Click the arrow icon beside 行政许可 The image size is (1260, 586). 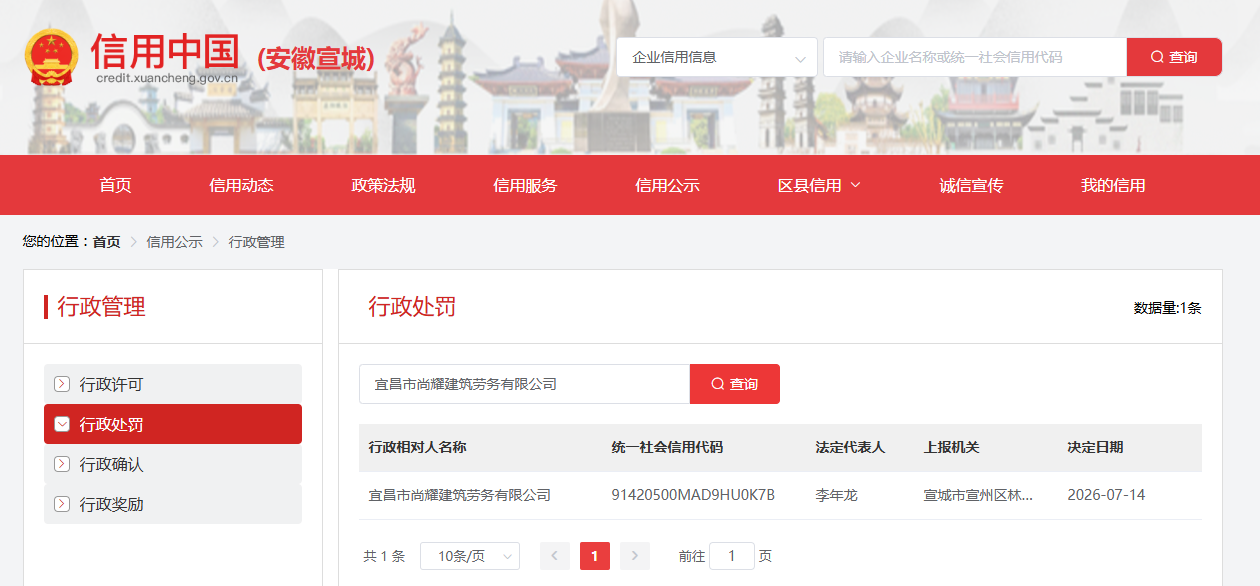(62, 384)
